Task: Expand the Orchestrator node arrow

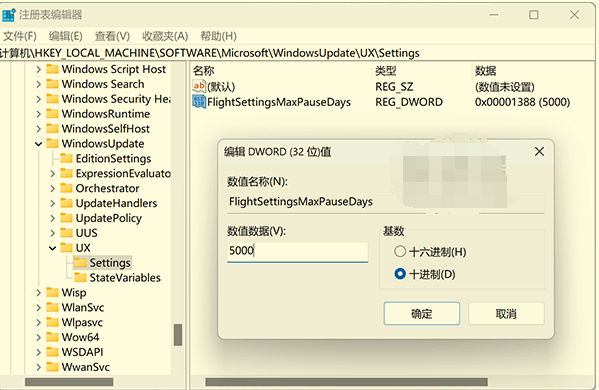Action: click(x=52, y=189)
